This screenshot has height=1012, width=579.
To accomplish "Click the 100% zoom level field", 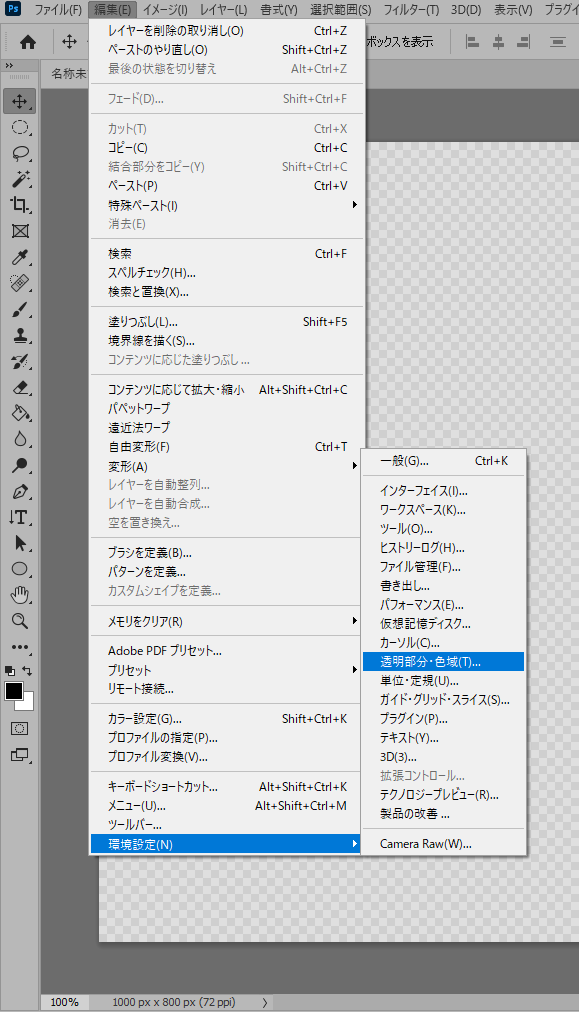I will click(x=65, y=1002).
